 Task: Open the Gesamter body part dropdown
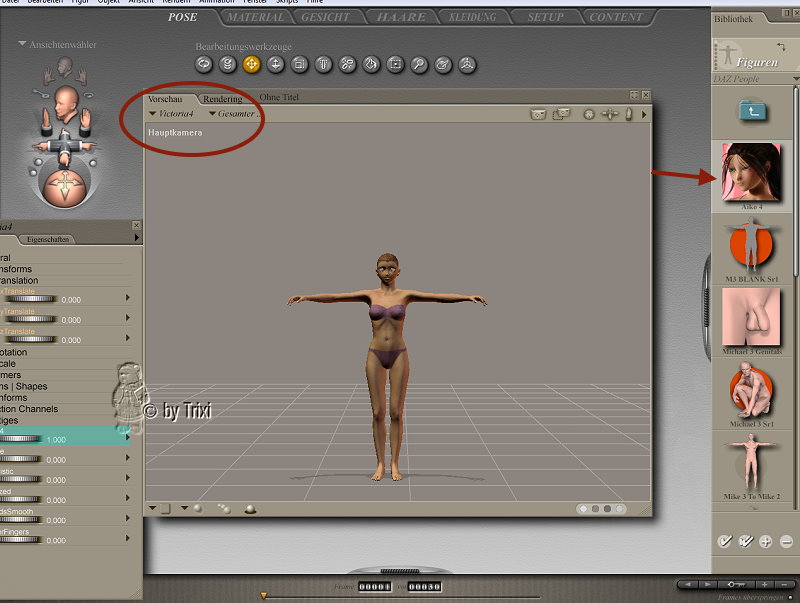[x=234, y=114]
